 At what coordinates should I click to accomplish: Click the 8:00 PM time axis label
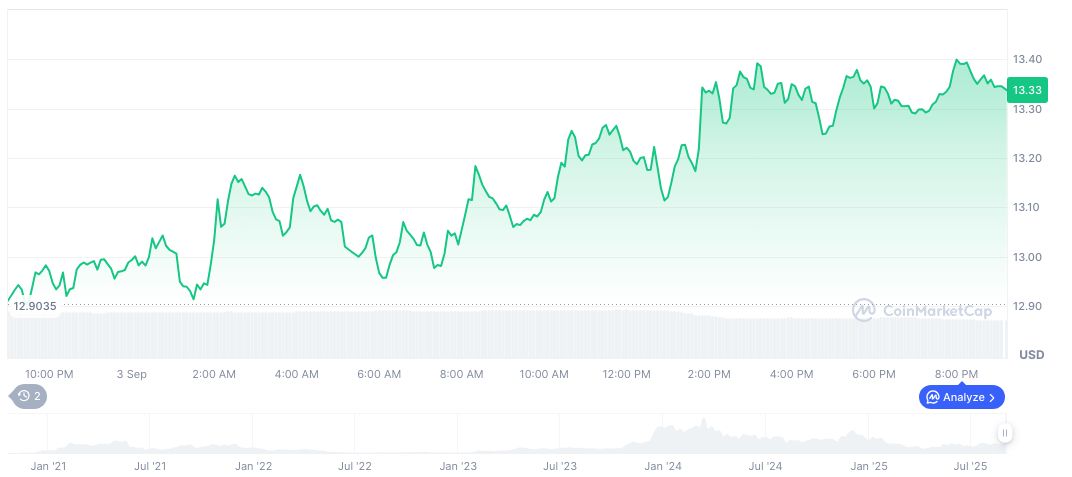956,374
